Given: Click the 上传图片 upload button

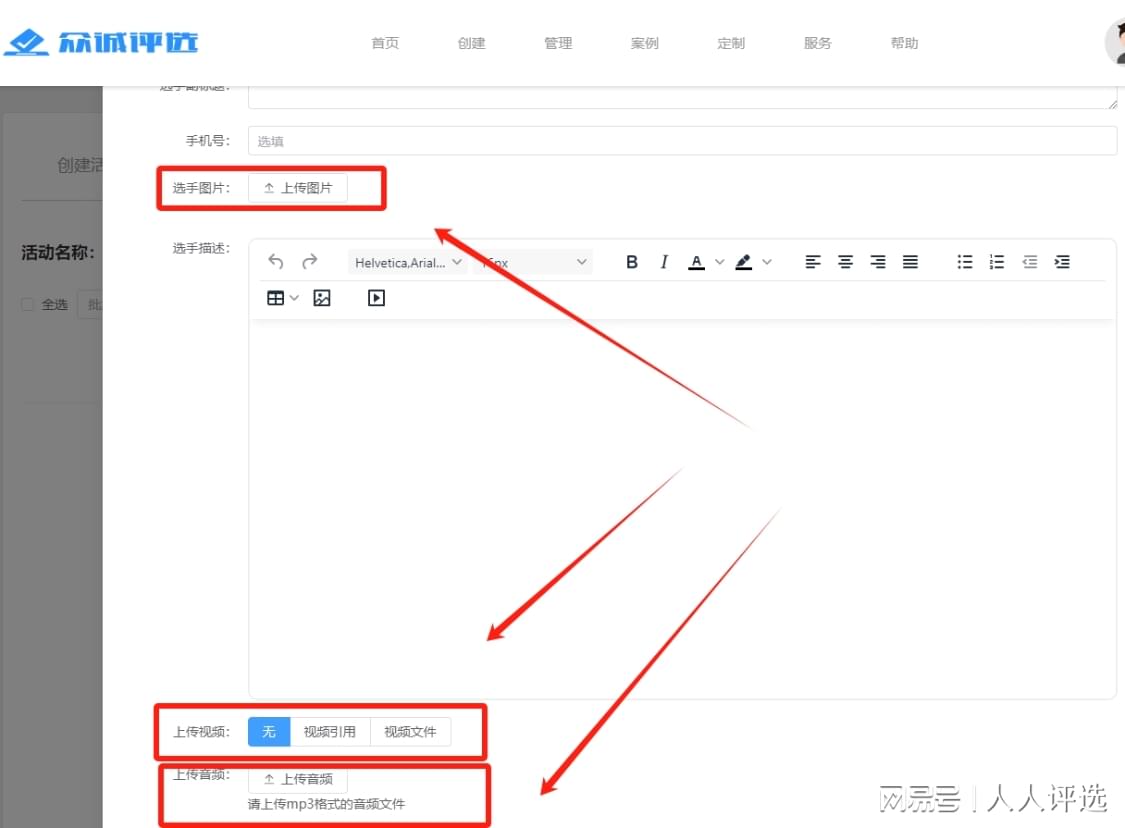Looking at the screenshot, I should (x=298, y=188).
